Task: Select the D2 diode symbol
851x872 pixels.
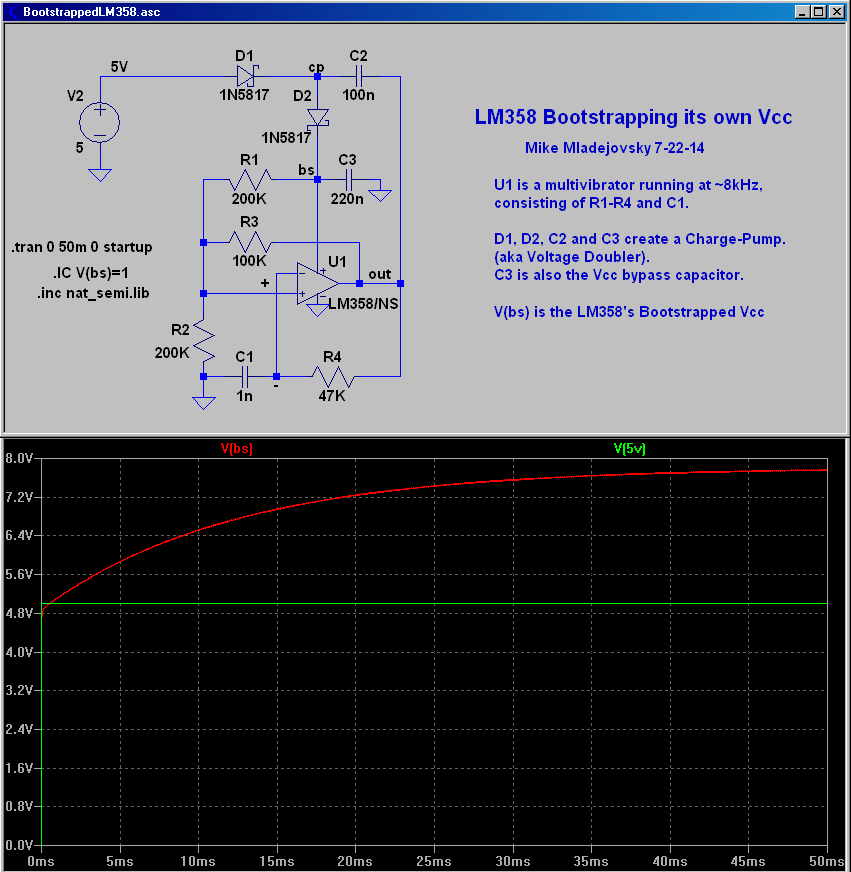Action: pos(318,118)
